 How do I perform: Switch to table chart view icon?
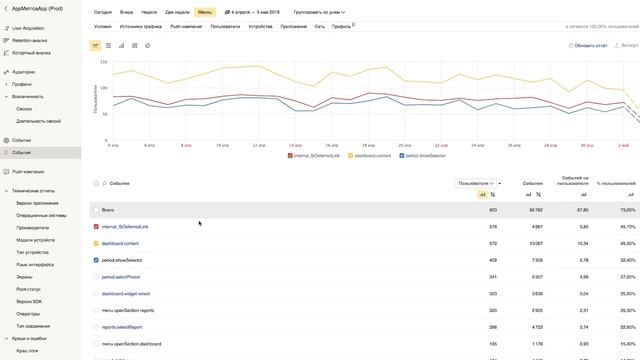[x=134, y=46]
